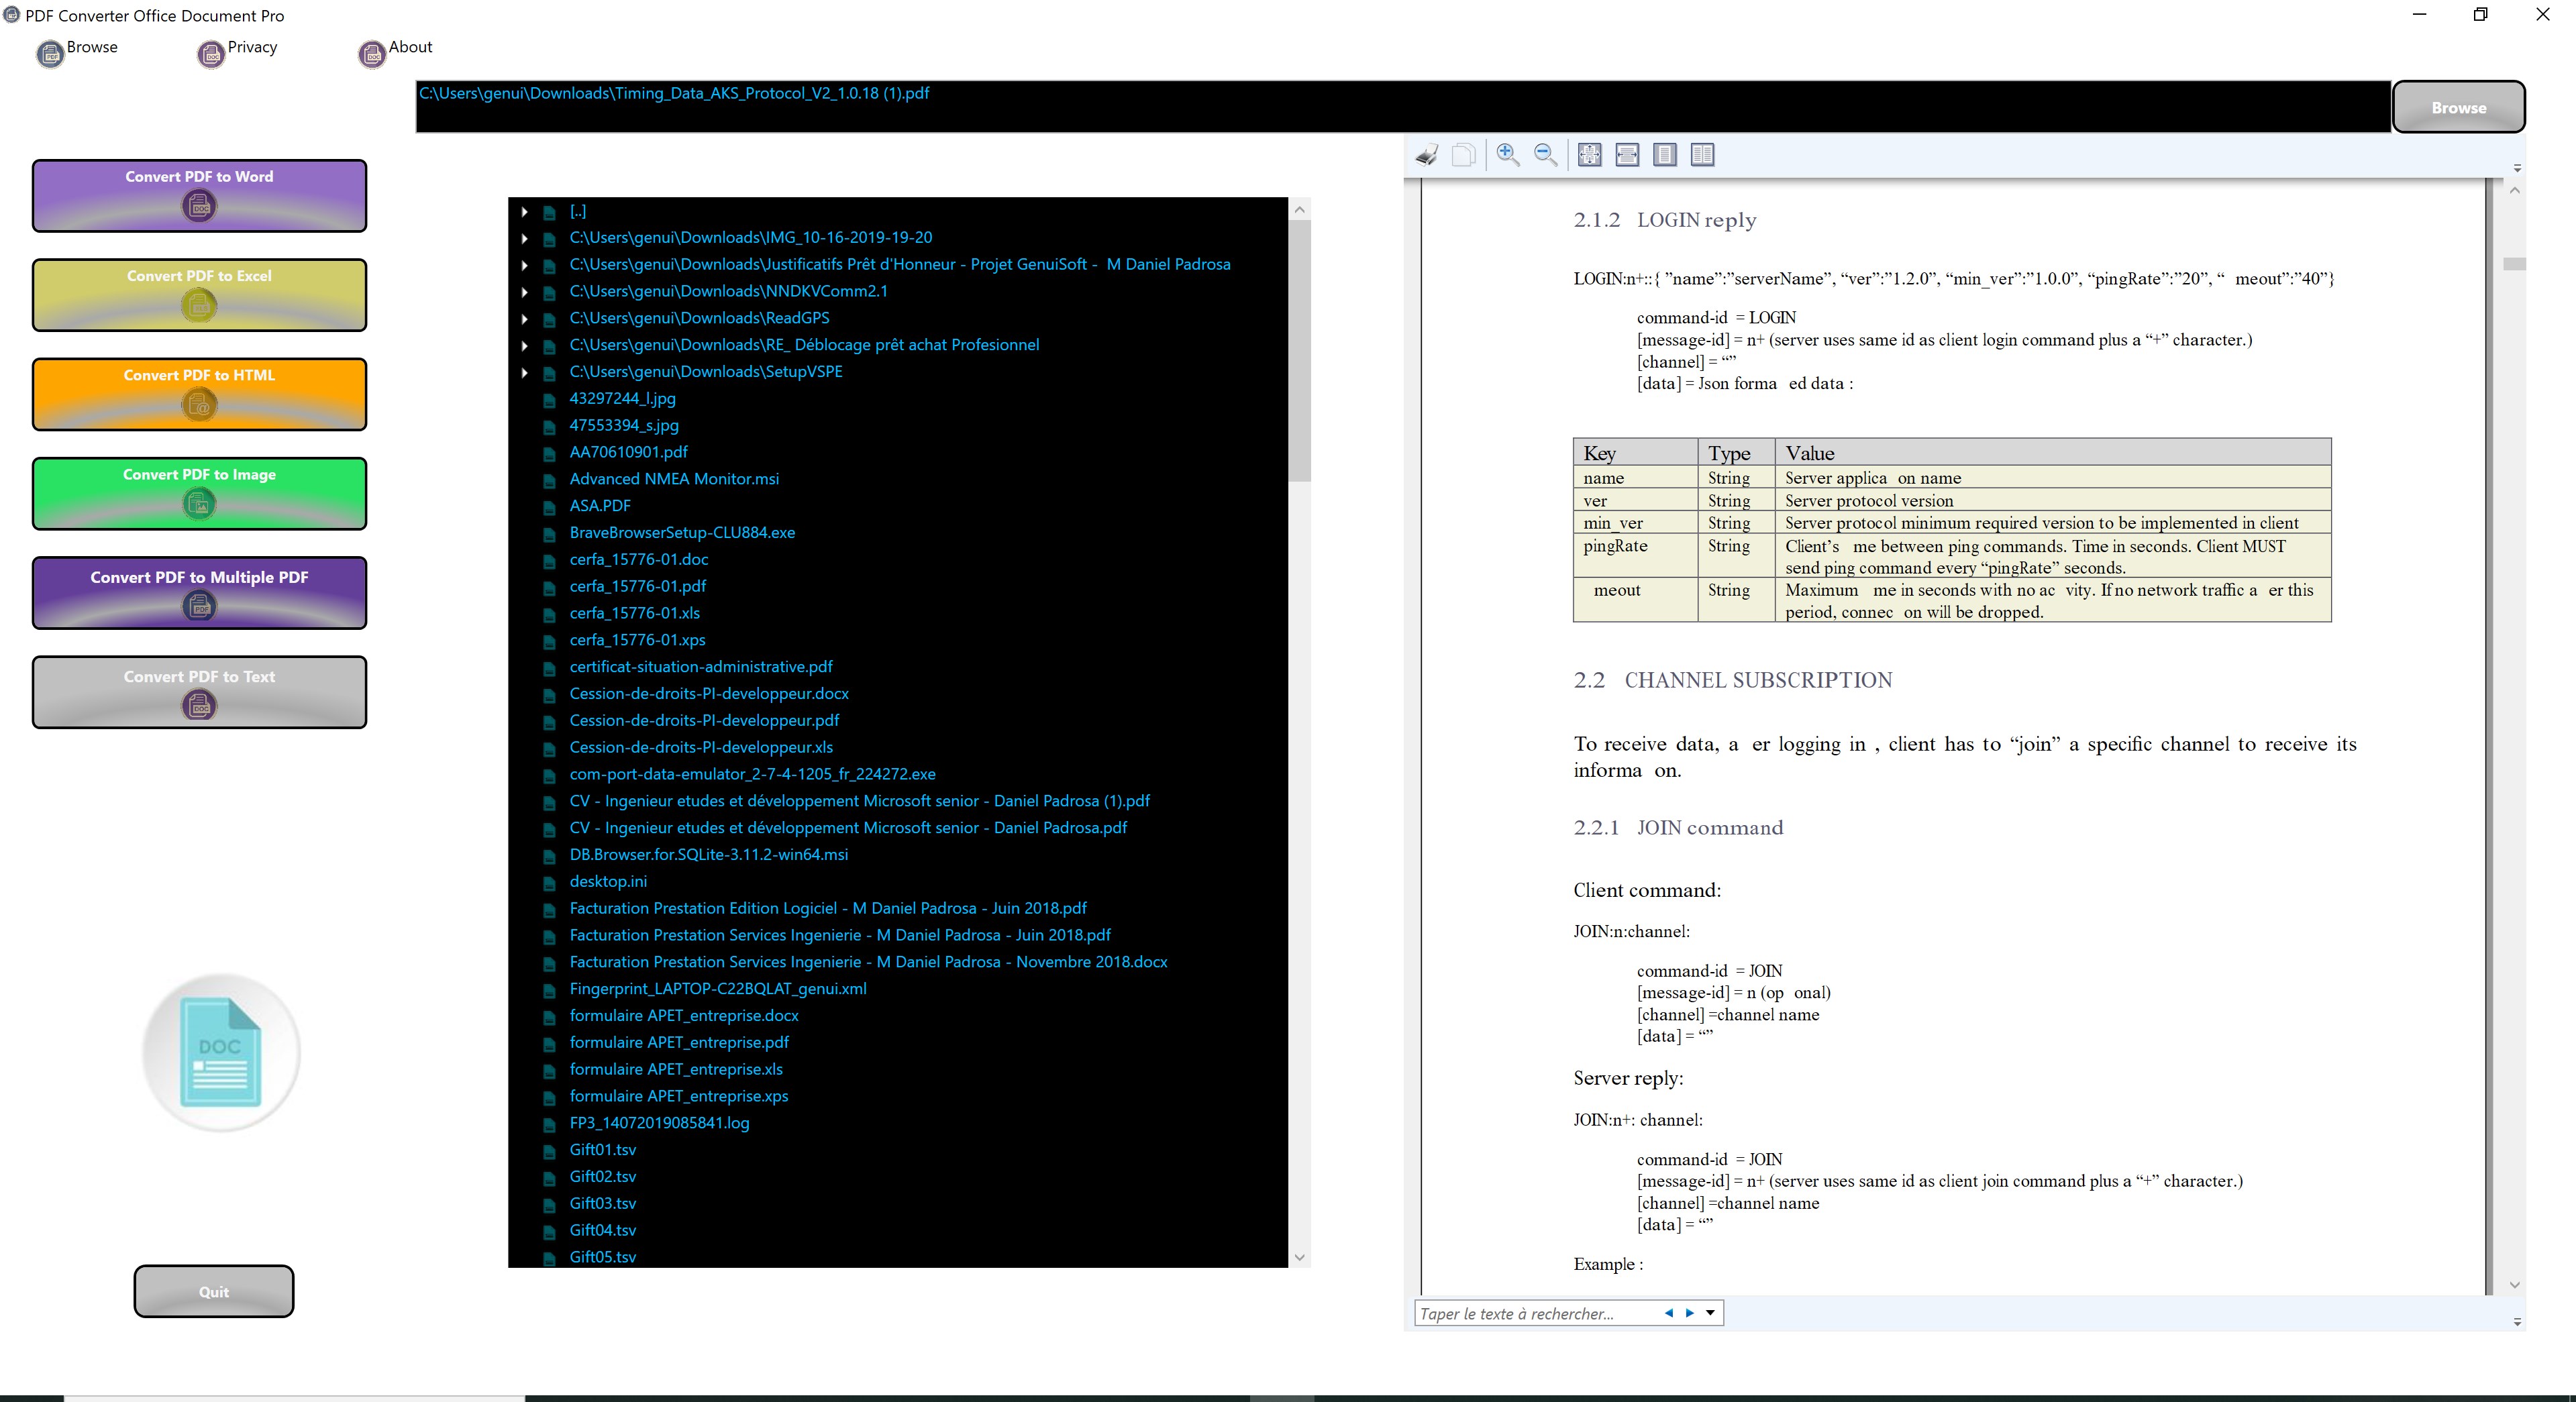Open search options dropdown arrow

pyautogui.click(x=1710, y=1313)
